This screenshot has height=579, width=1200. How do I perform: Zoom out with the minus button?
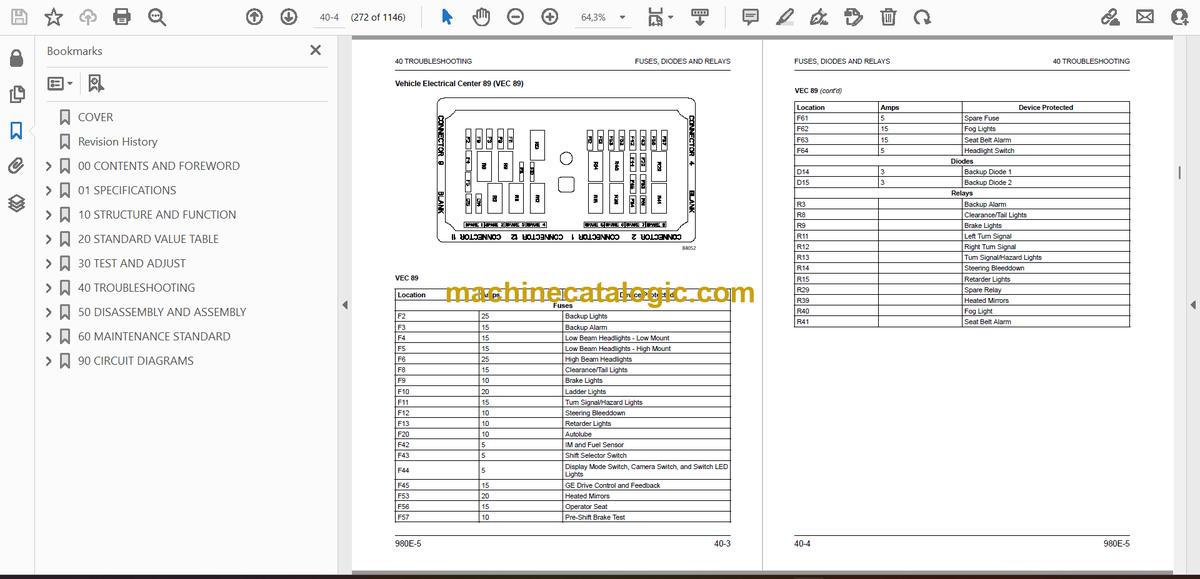[x=515, y=17]
